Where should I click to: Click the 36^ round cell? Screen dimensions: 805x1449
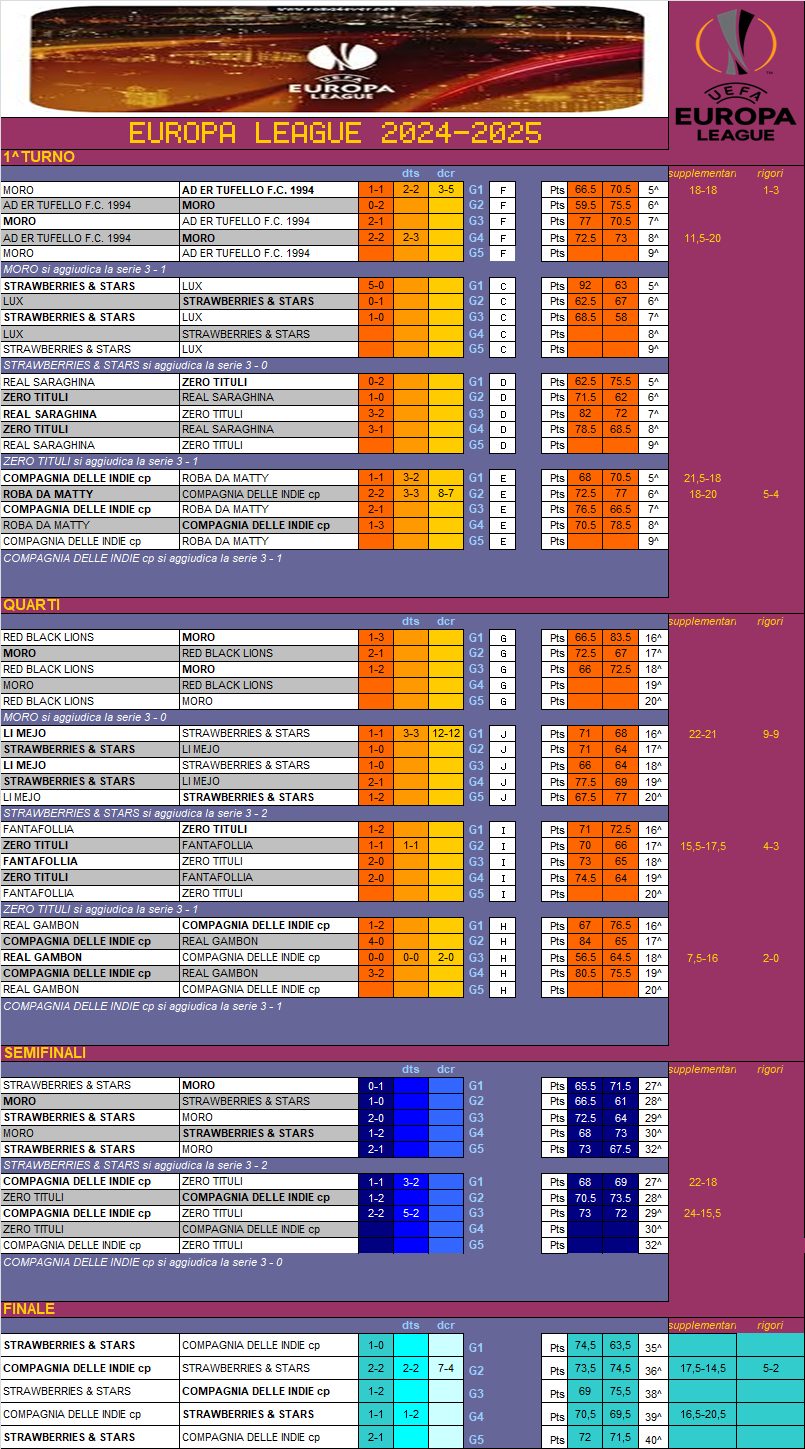point(653,1371)
